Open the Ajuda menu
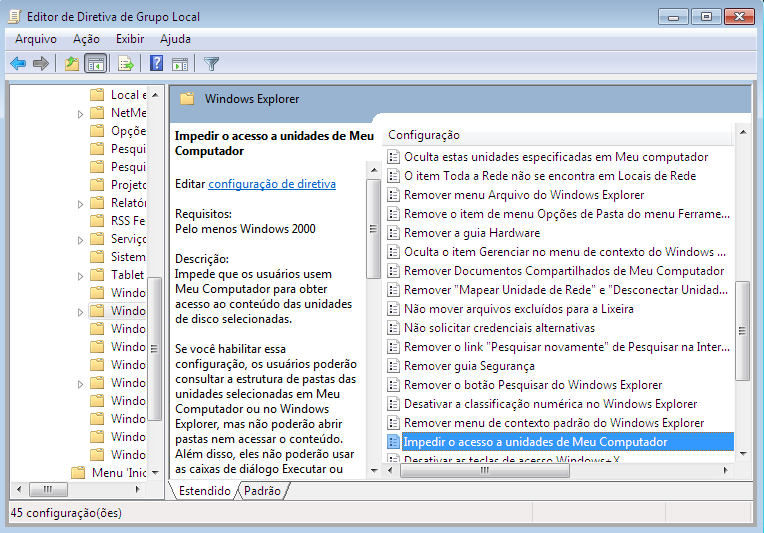The image size is (764, 533). (x=175, y=39)
